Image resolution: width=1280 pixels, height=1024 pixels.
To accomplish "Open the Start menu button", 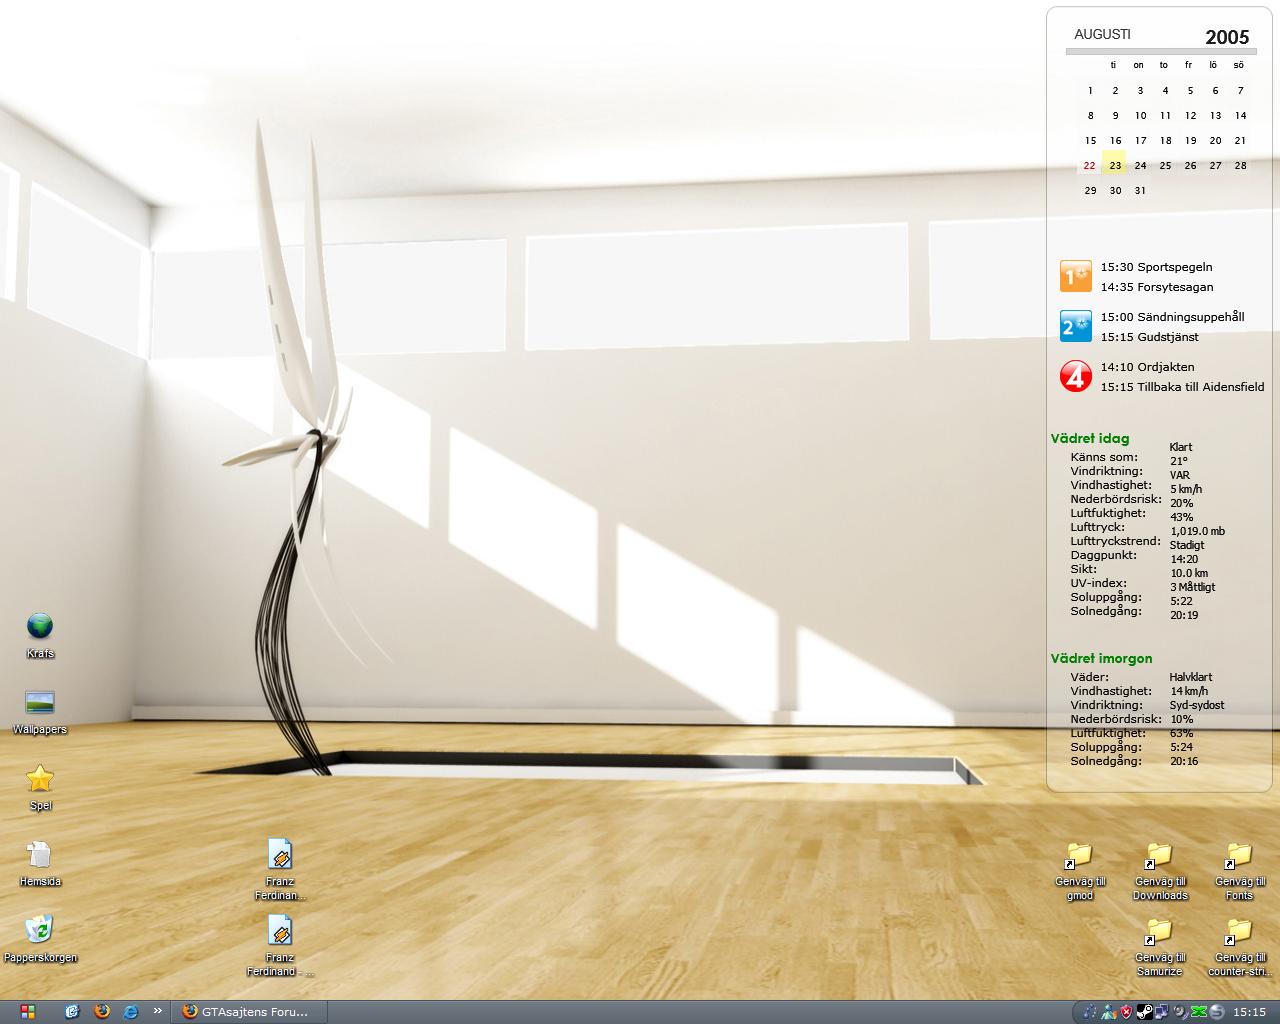I will pyautogui.click(x=27, y=1012).
